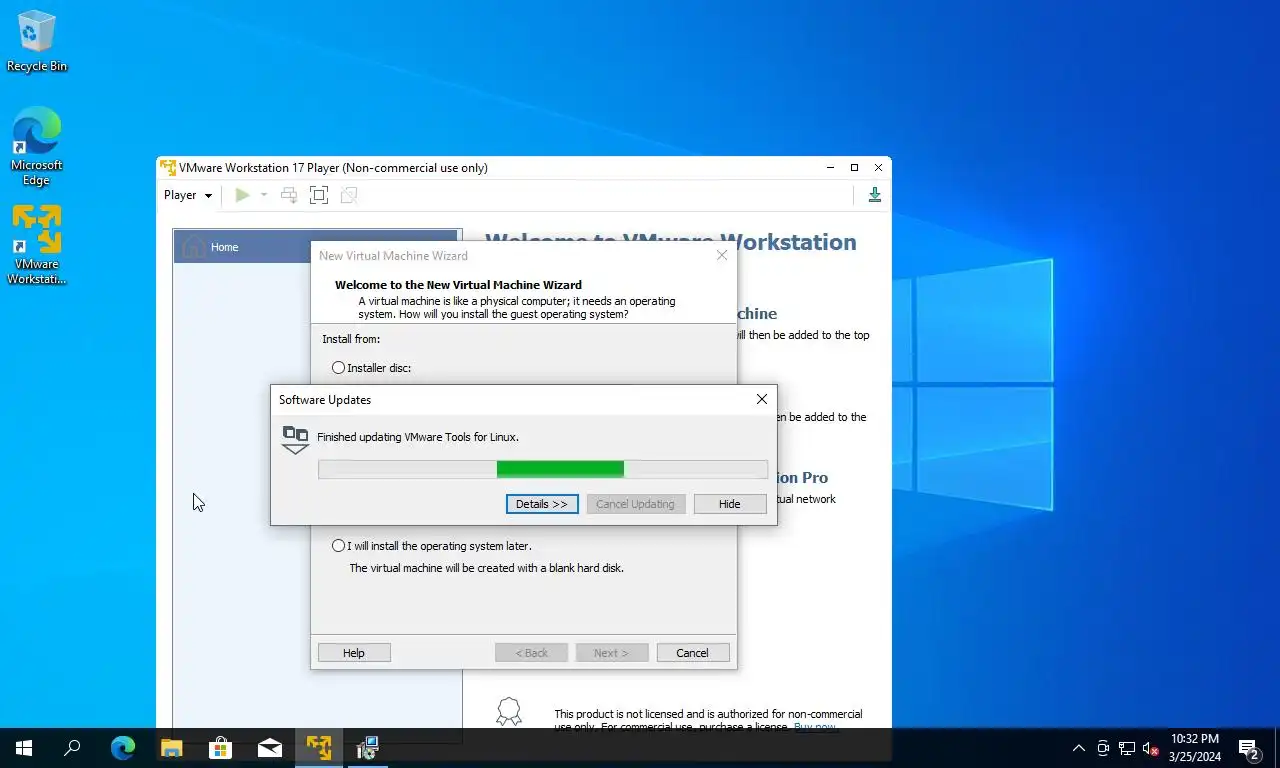Click the installer taskbar icon next to VMware
Viewport: 1280px width, 768px height.
(x=368, y=748)
